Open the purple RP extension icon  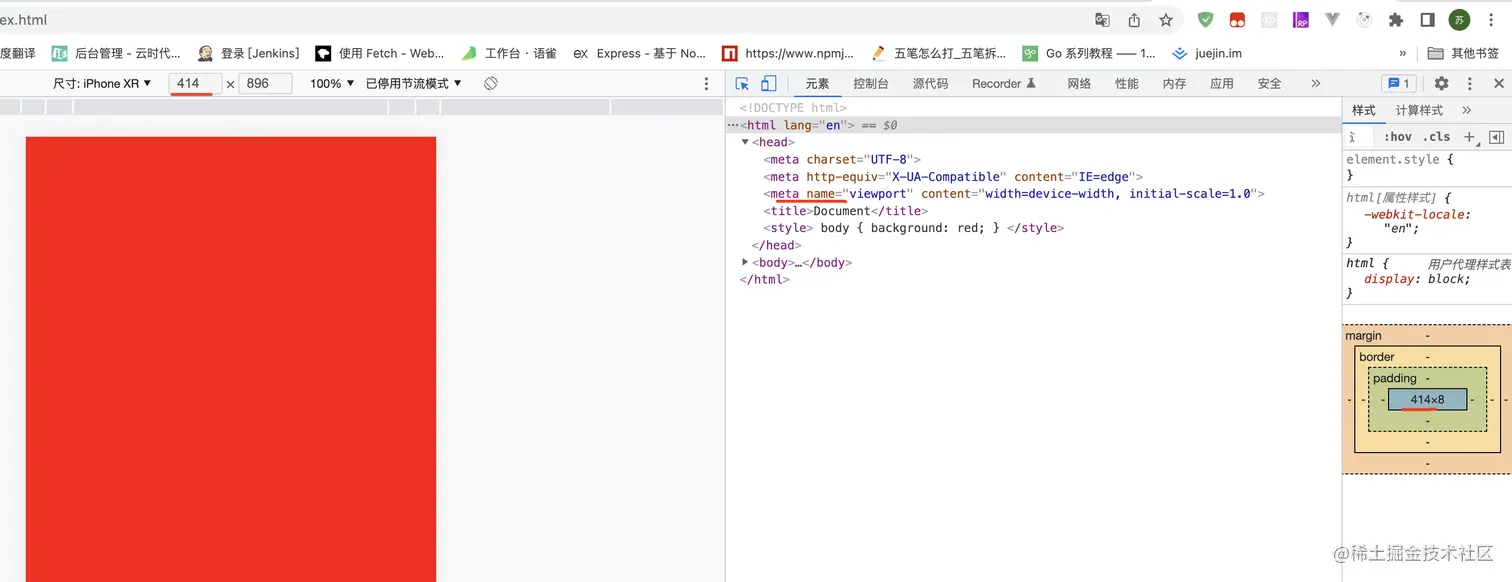(1301, 20)
